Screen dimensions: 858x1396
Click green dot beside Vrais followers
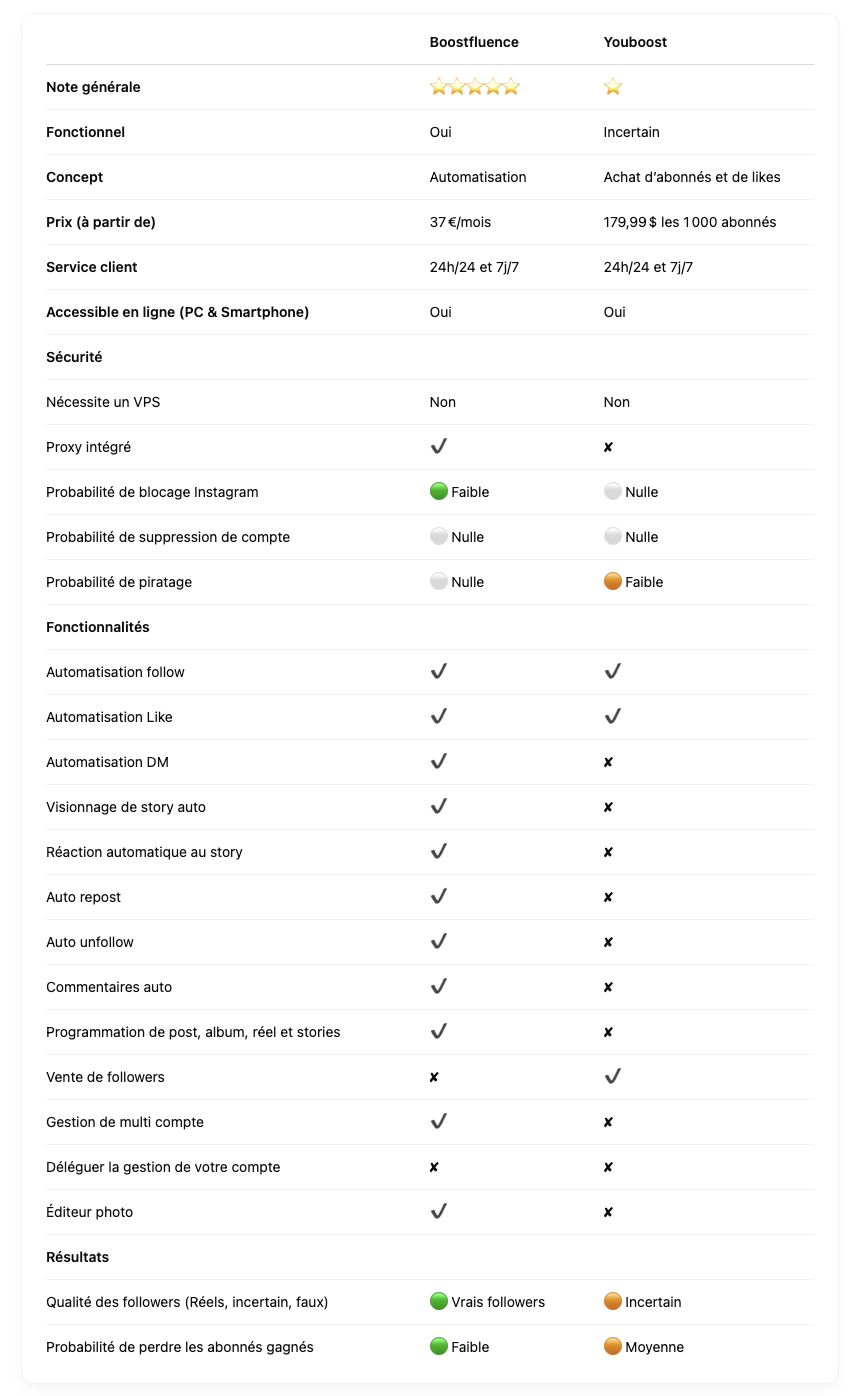439,1301
